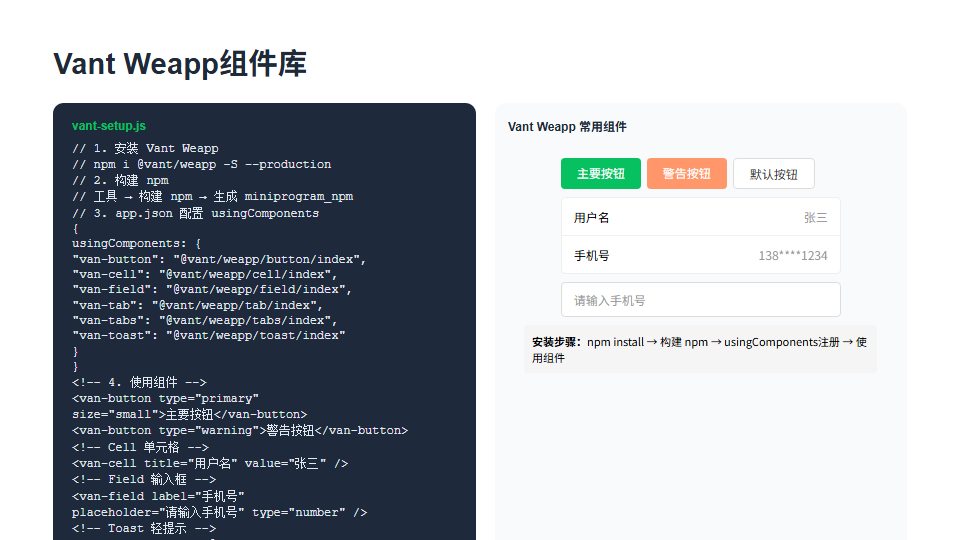This screenshot has height=540, width=960.
Task: Click the "van-tabs" component path line
Action: click(205, 320)
